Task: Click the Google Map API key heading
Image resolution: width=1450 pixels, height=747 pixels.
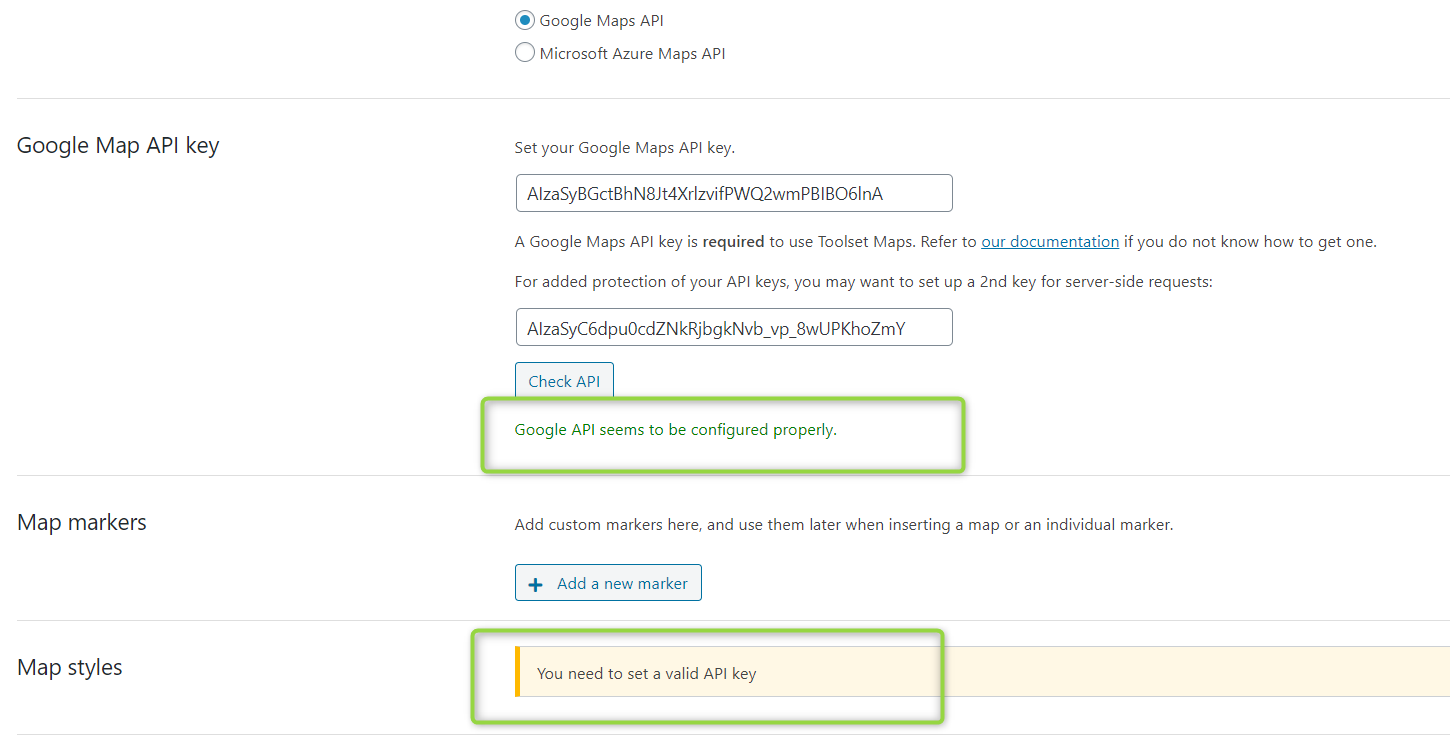Action: pos(118,145)
